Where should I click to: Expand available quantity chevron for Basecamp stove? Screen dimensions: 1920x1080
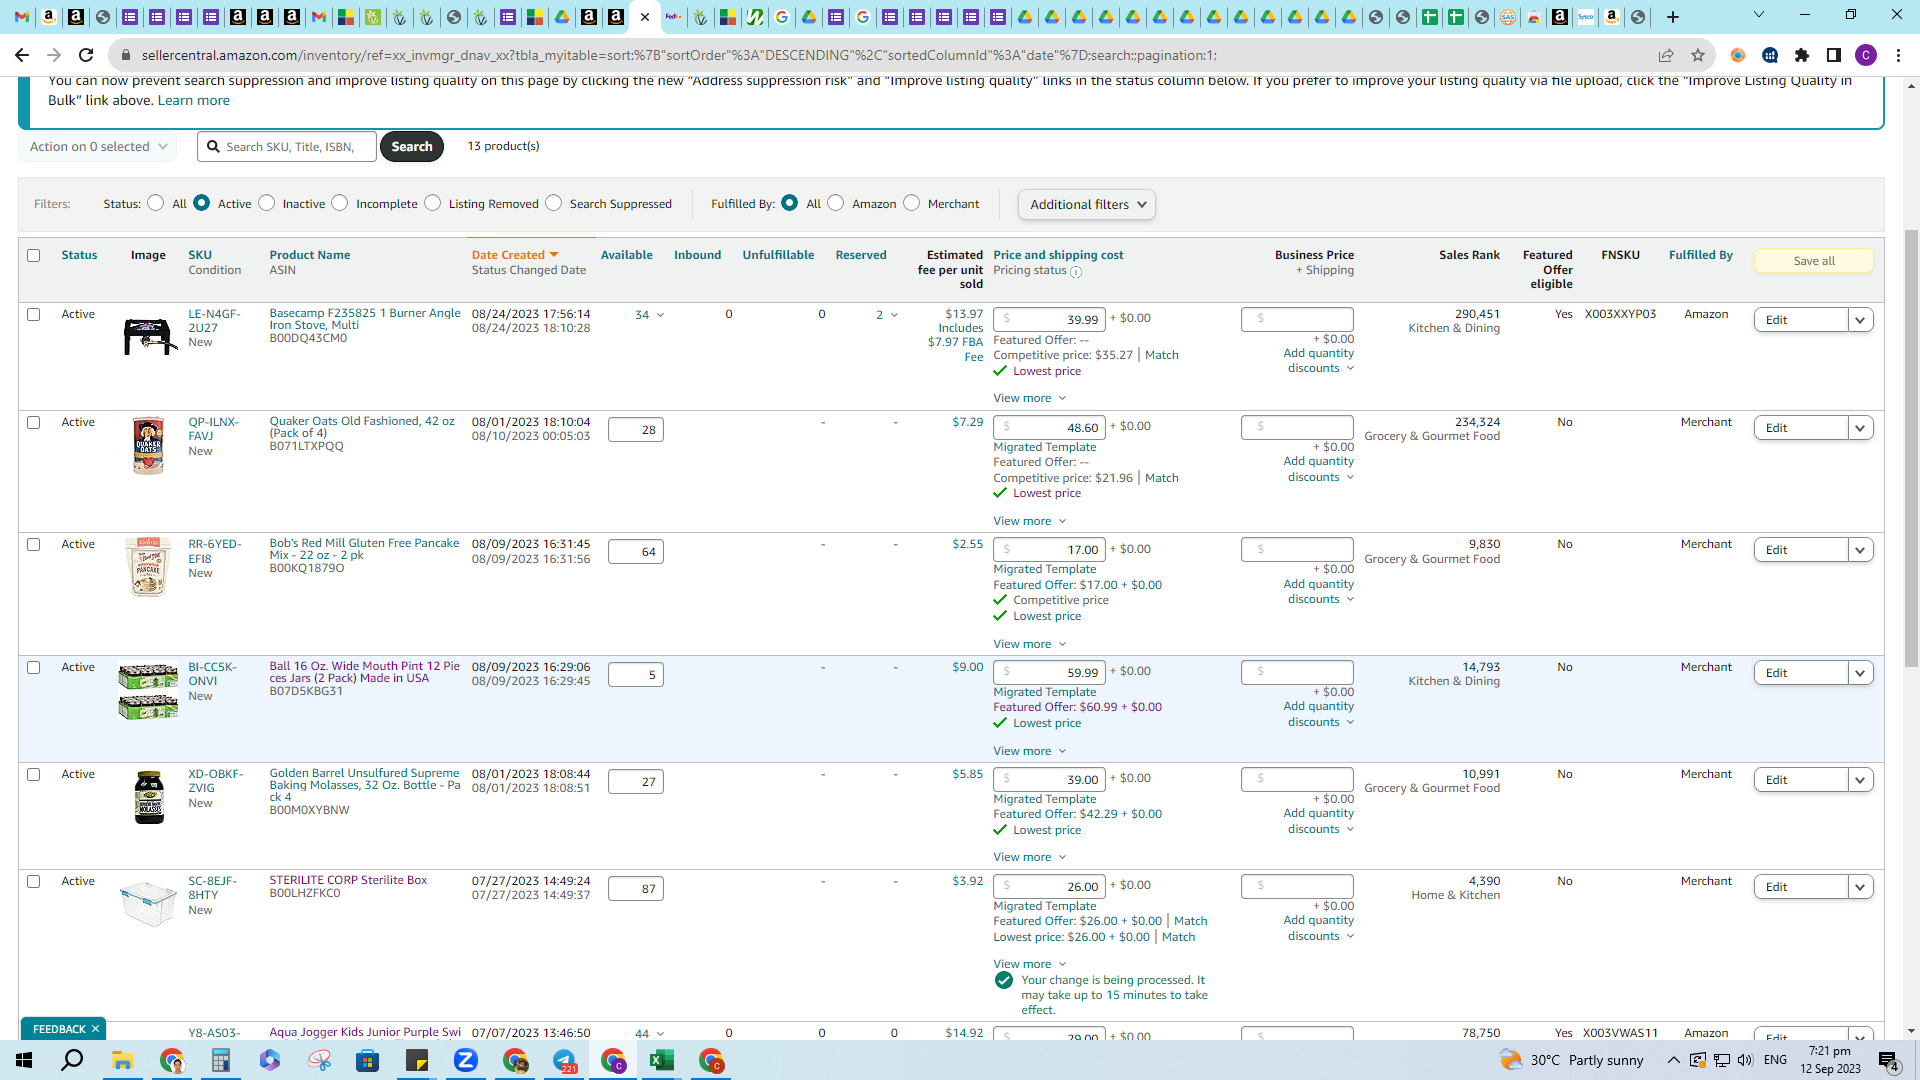[660, 315]
